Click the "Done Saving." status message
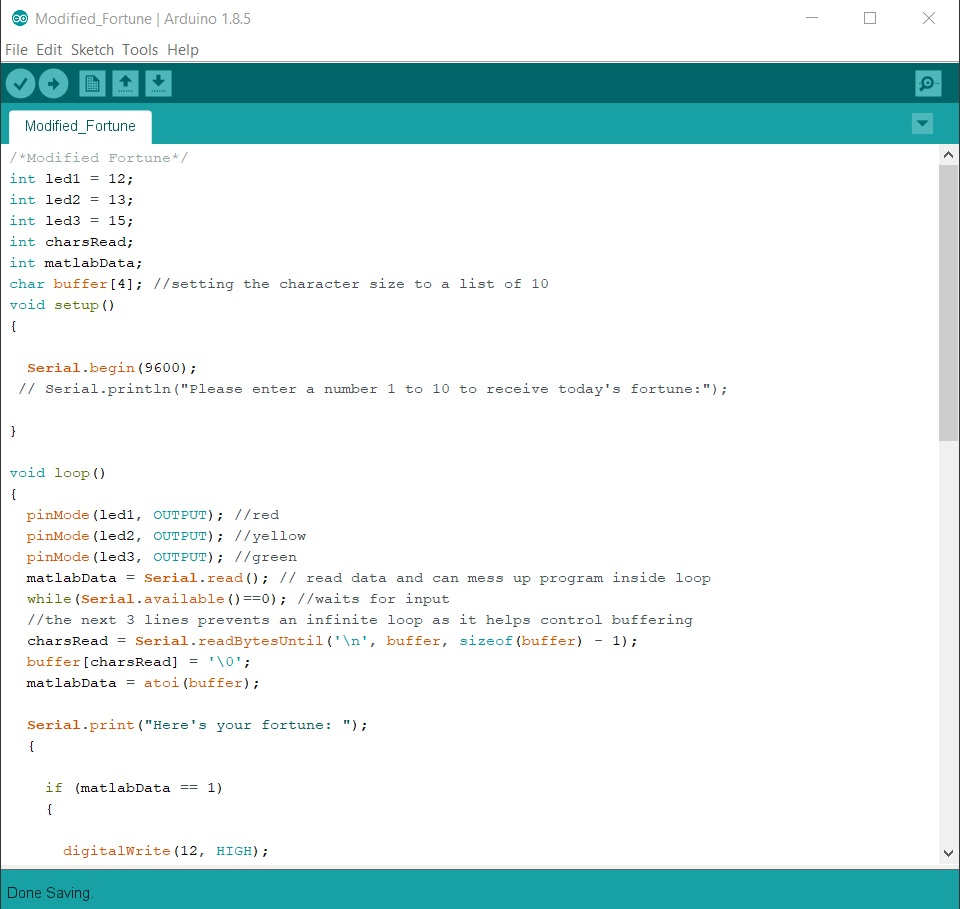 (x=50, y=893)
